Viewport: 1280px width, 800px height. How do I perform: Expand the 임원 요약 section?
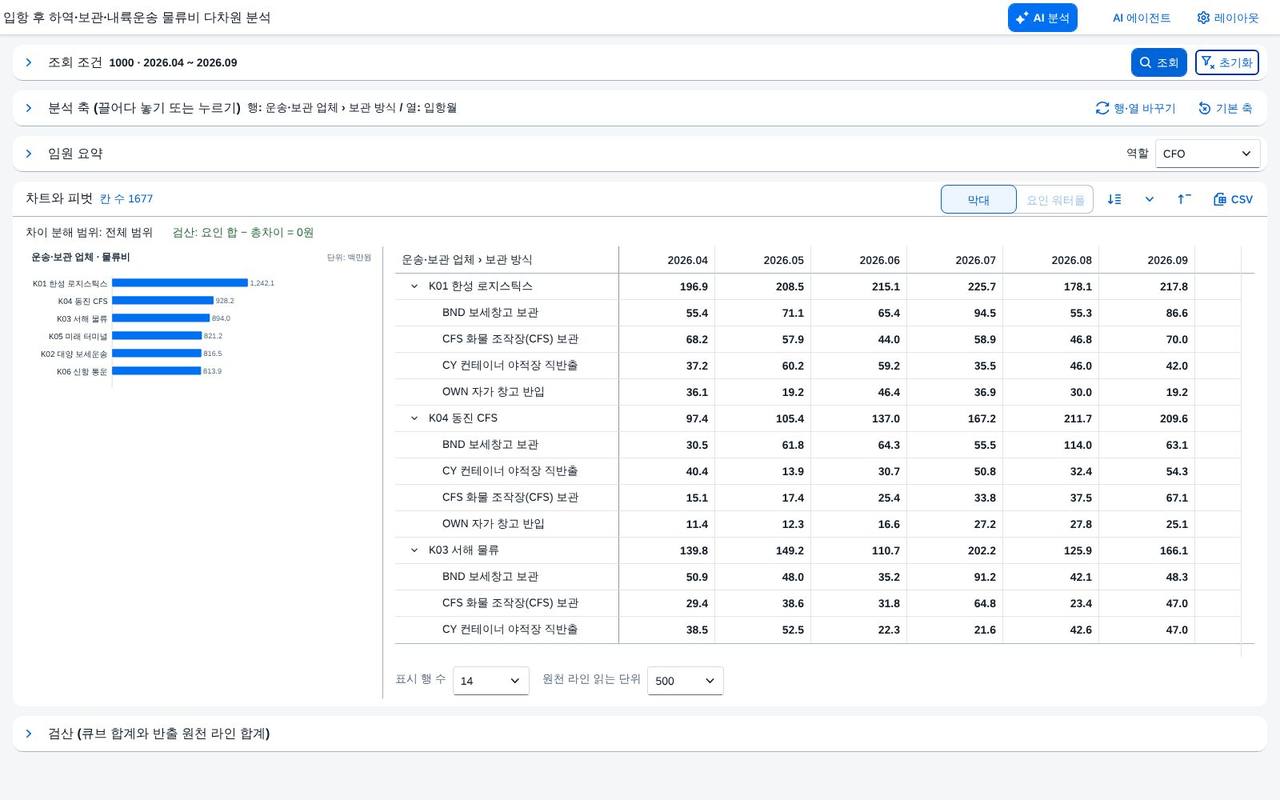(29, 154)
